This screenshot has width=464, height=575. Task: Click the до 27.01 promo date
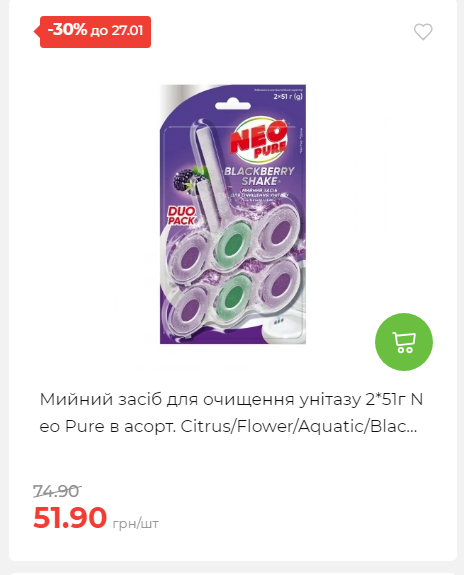(x=117, y=31)
